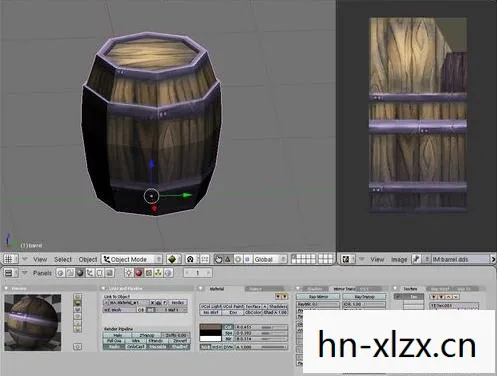Toggle the Shadeless option
The width and height of the screenshot is (497, 376).
(277, 306)
